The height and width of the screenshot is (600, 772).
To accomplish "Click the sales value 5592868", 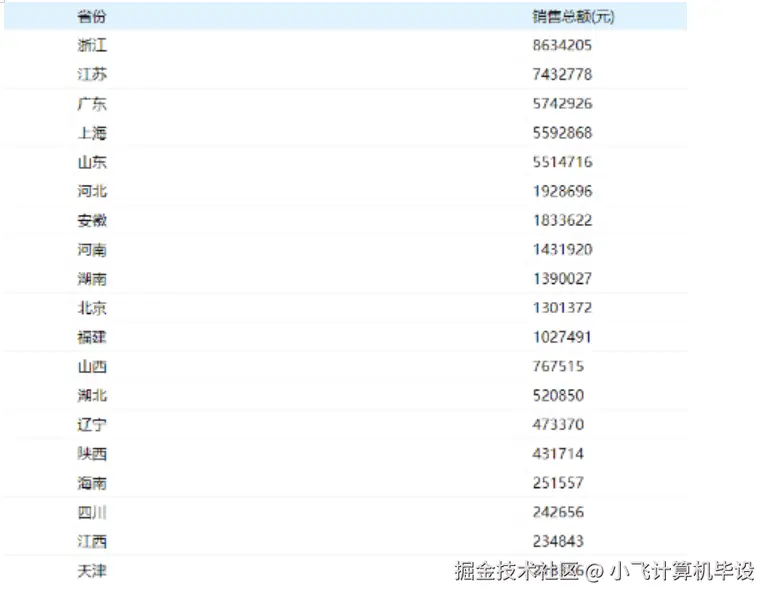I will [x=562, y=133].
